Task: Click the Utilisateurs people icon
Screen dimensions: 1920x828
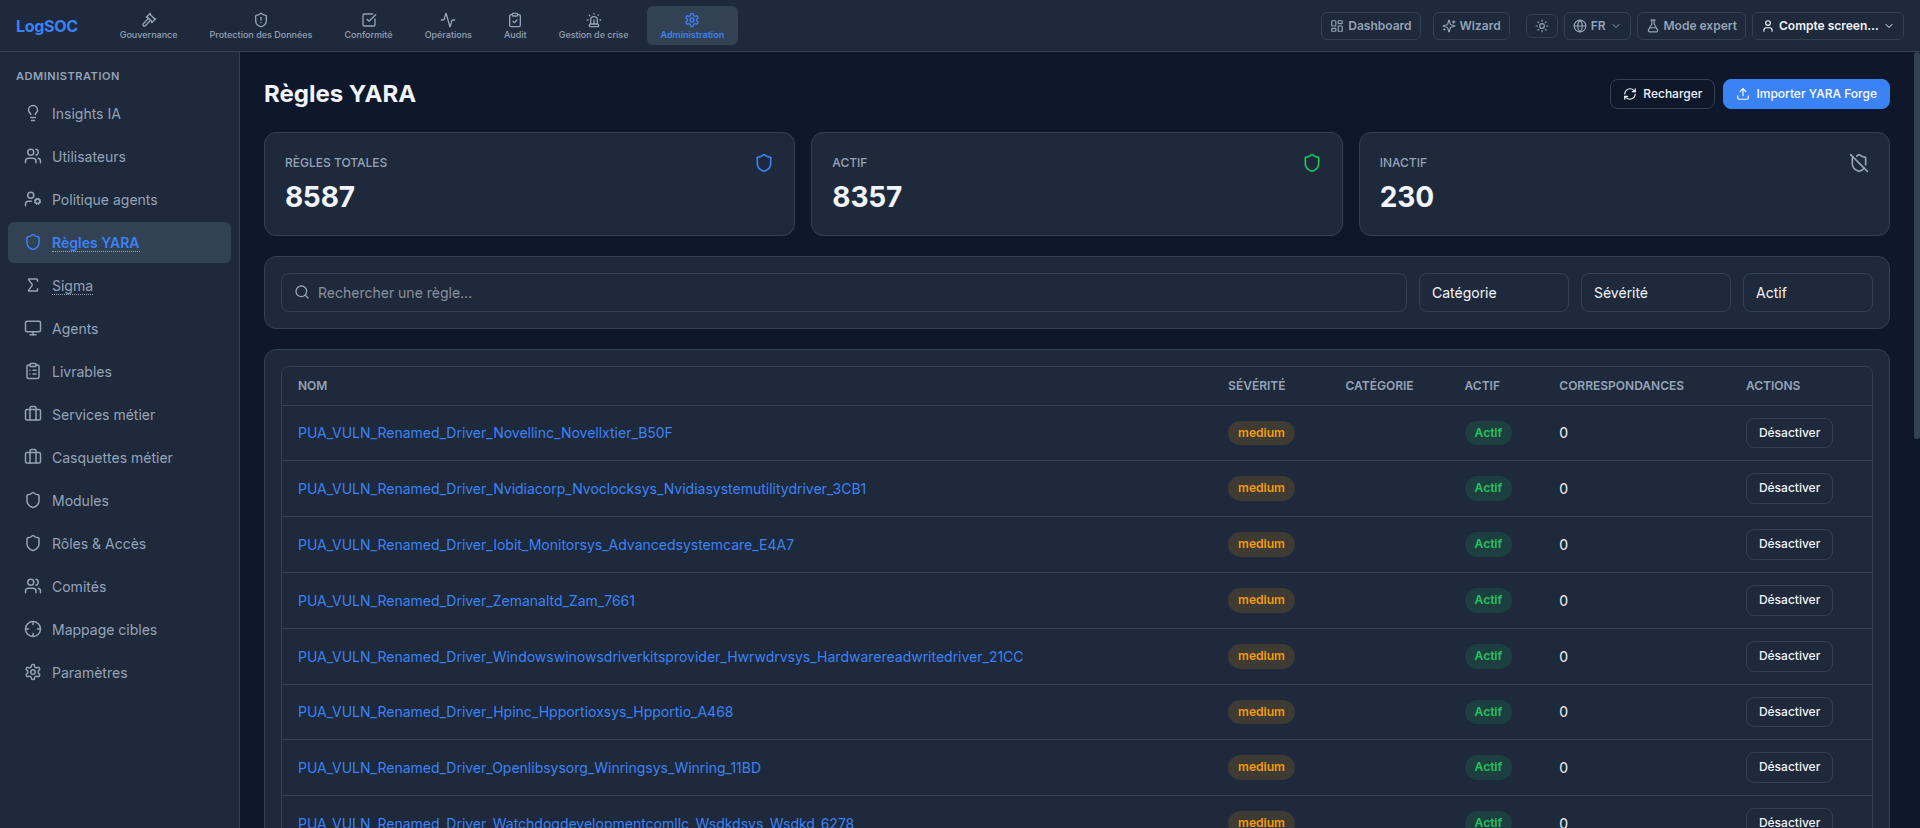Action: (x=33, y=156)
